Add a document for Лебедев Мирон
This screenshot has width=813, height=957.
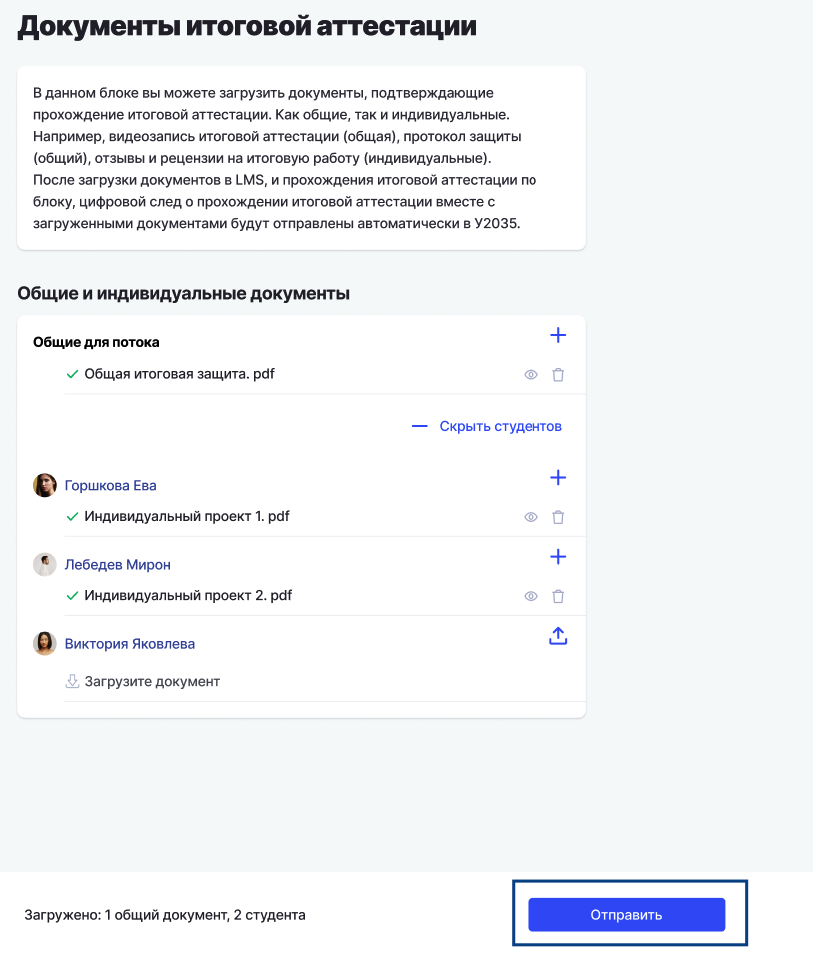coord(558,557)
